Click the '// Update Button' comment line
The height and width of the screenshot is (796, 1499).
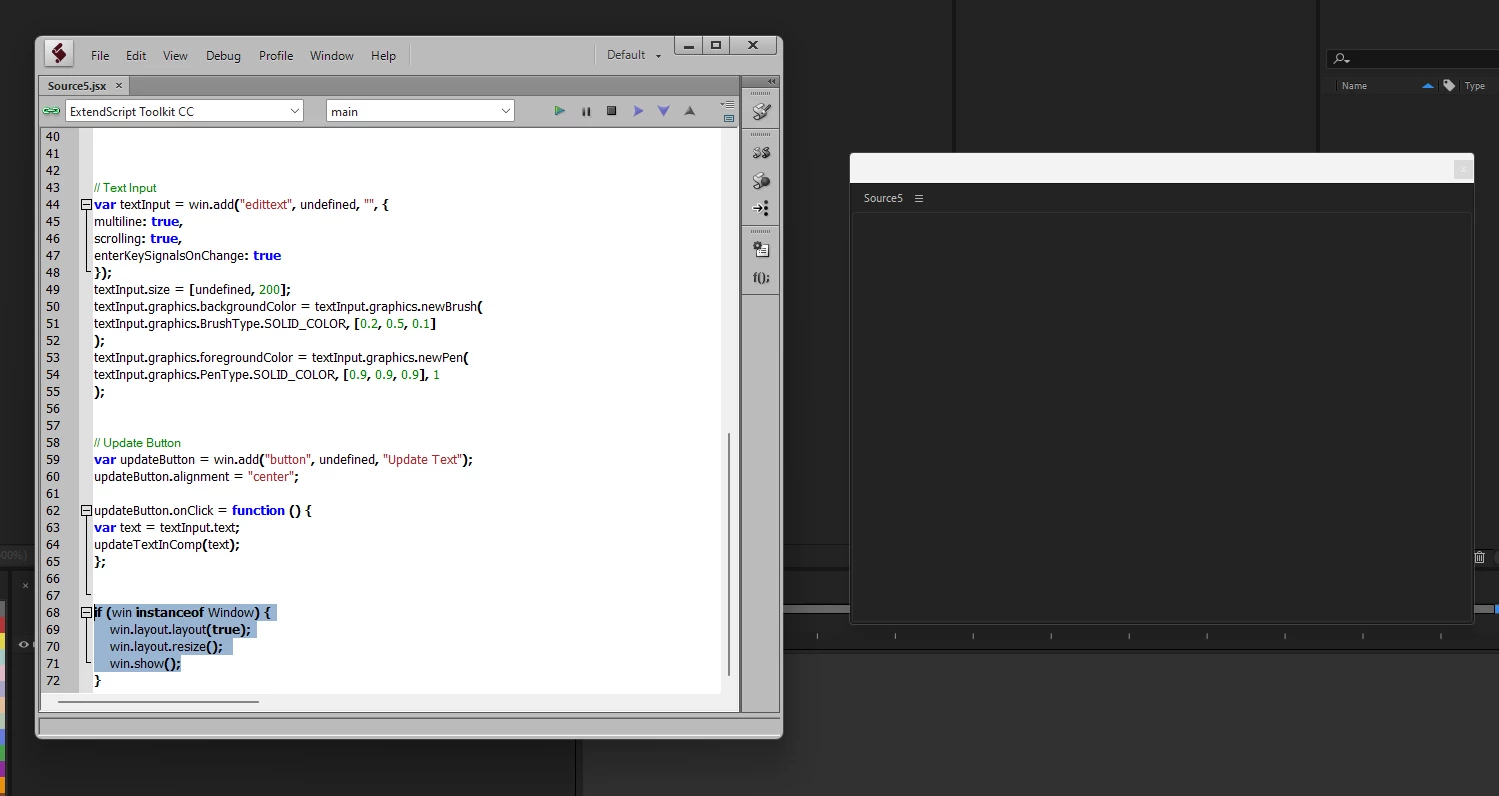[137, 442]
